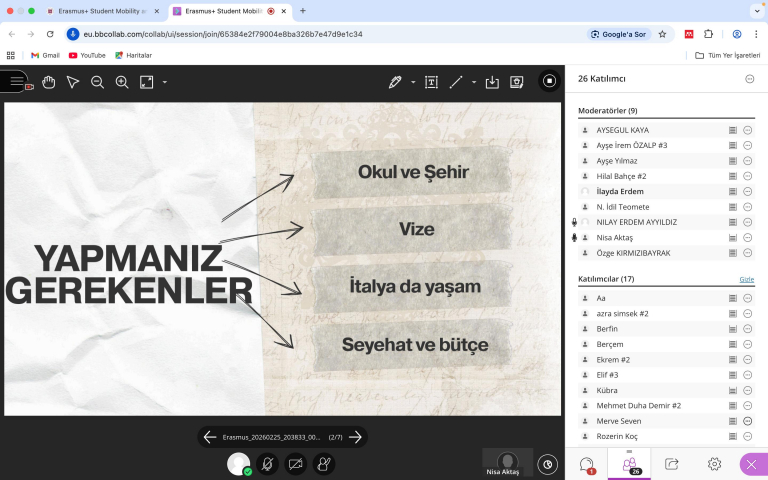Download the shared whiteboard file

492,82
